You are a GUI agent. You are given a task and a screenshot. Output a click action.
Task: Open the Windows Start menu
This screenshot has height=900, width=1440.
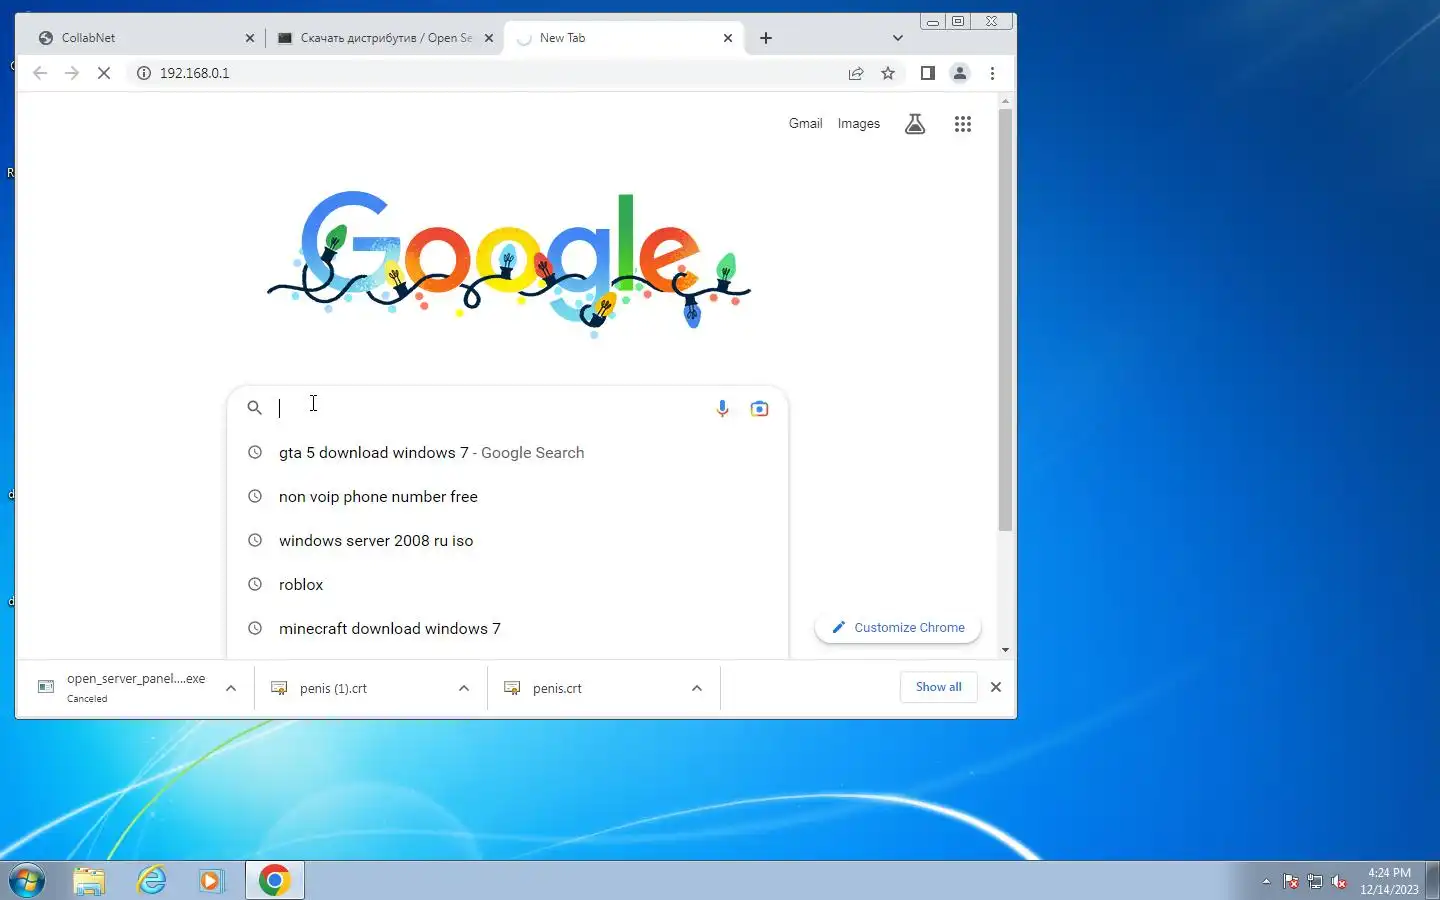(27, 881)
